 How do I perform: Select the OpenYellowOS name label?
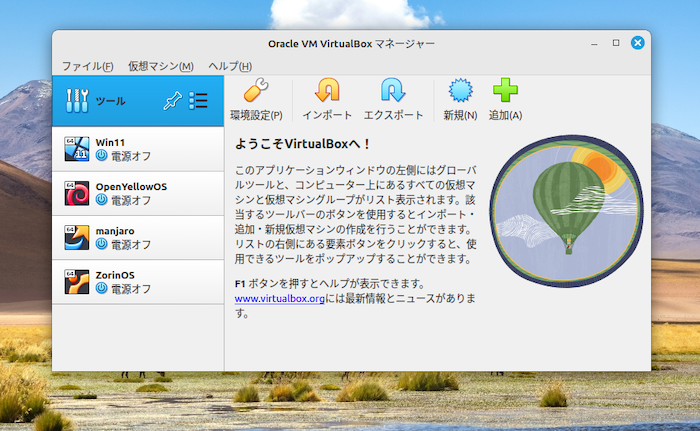pos(131,187)
